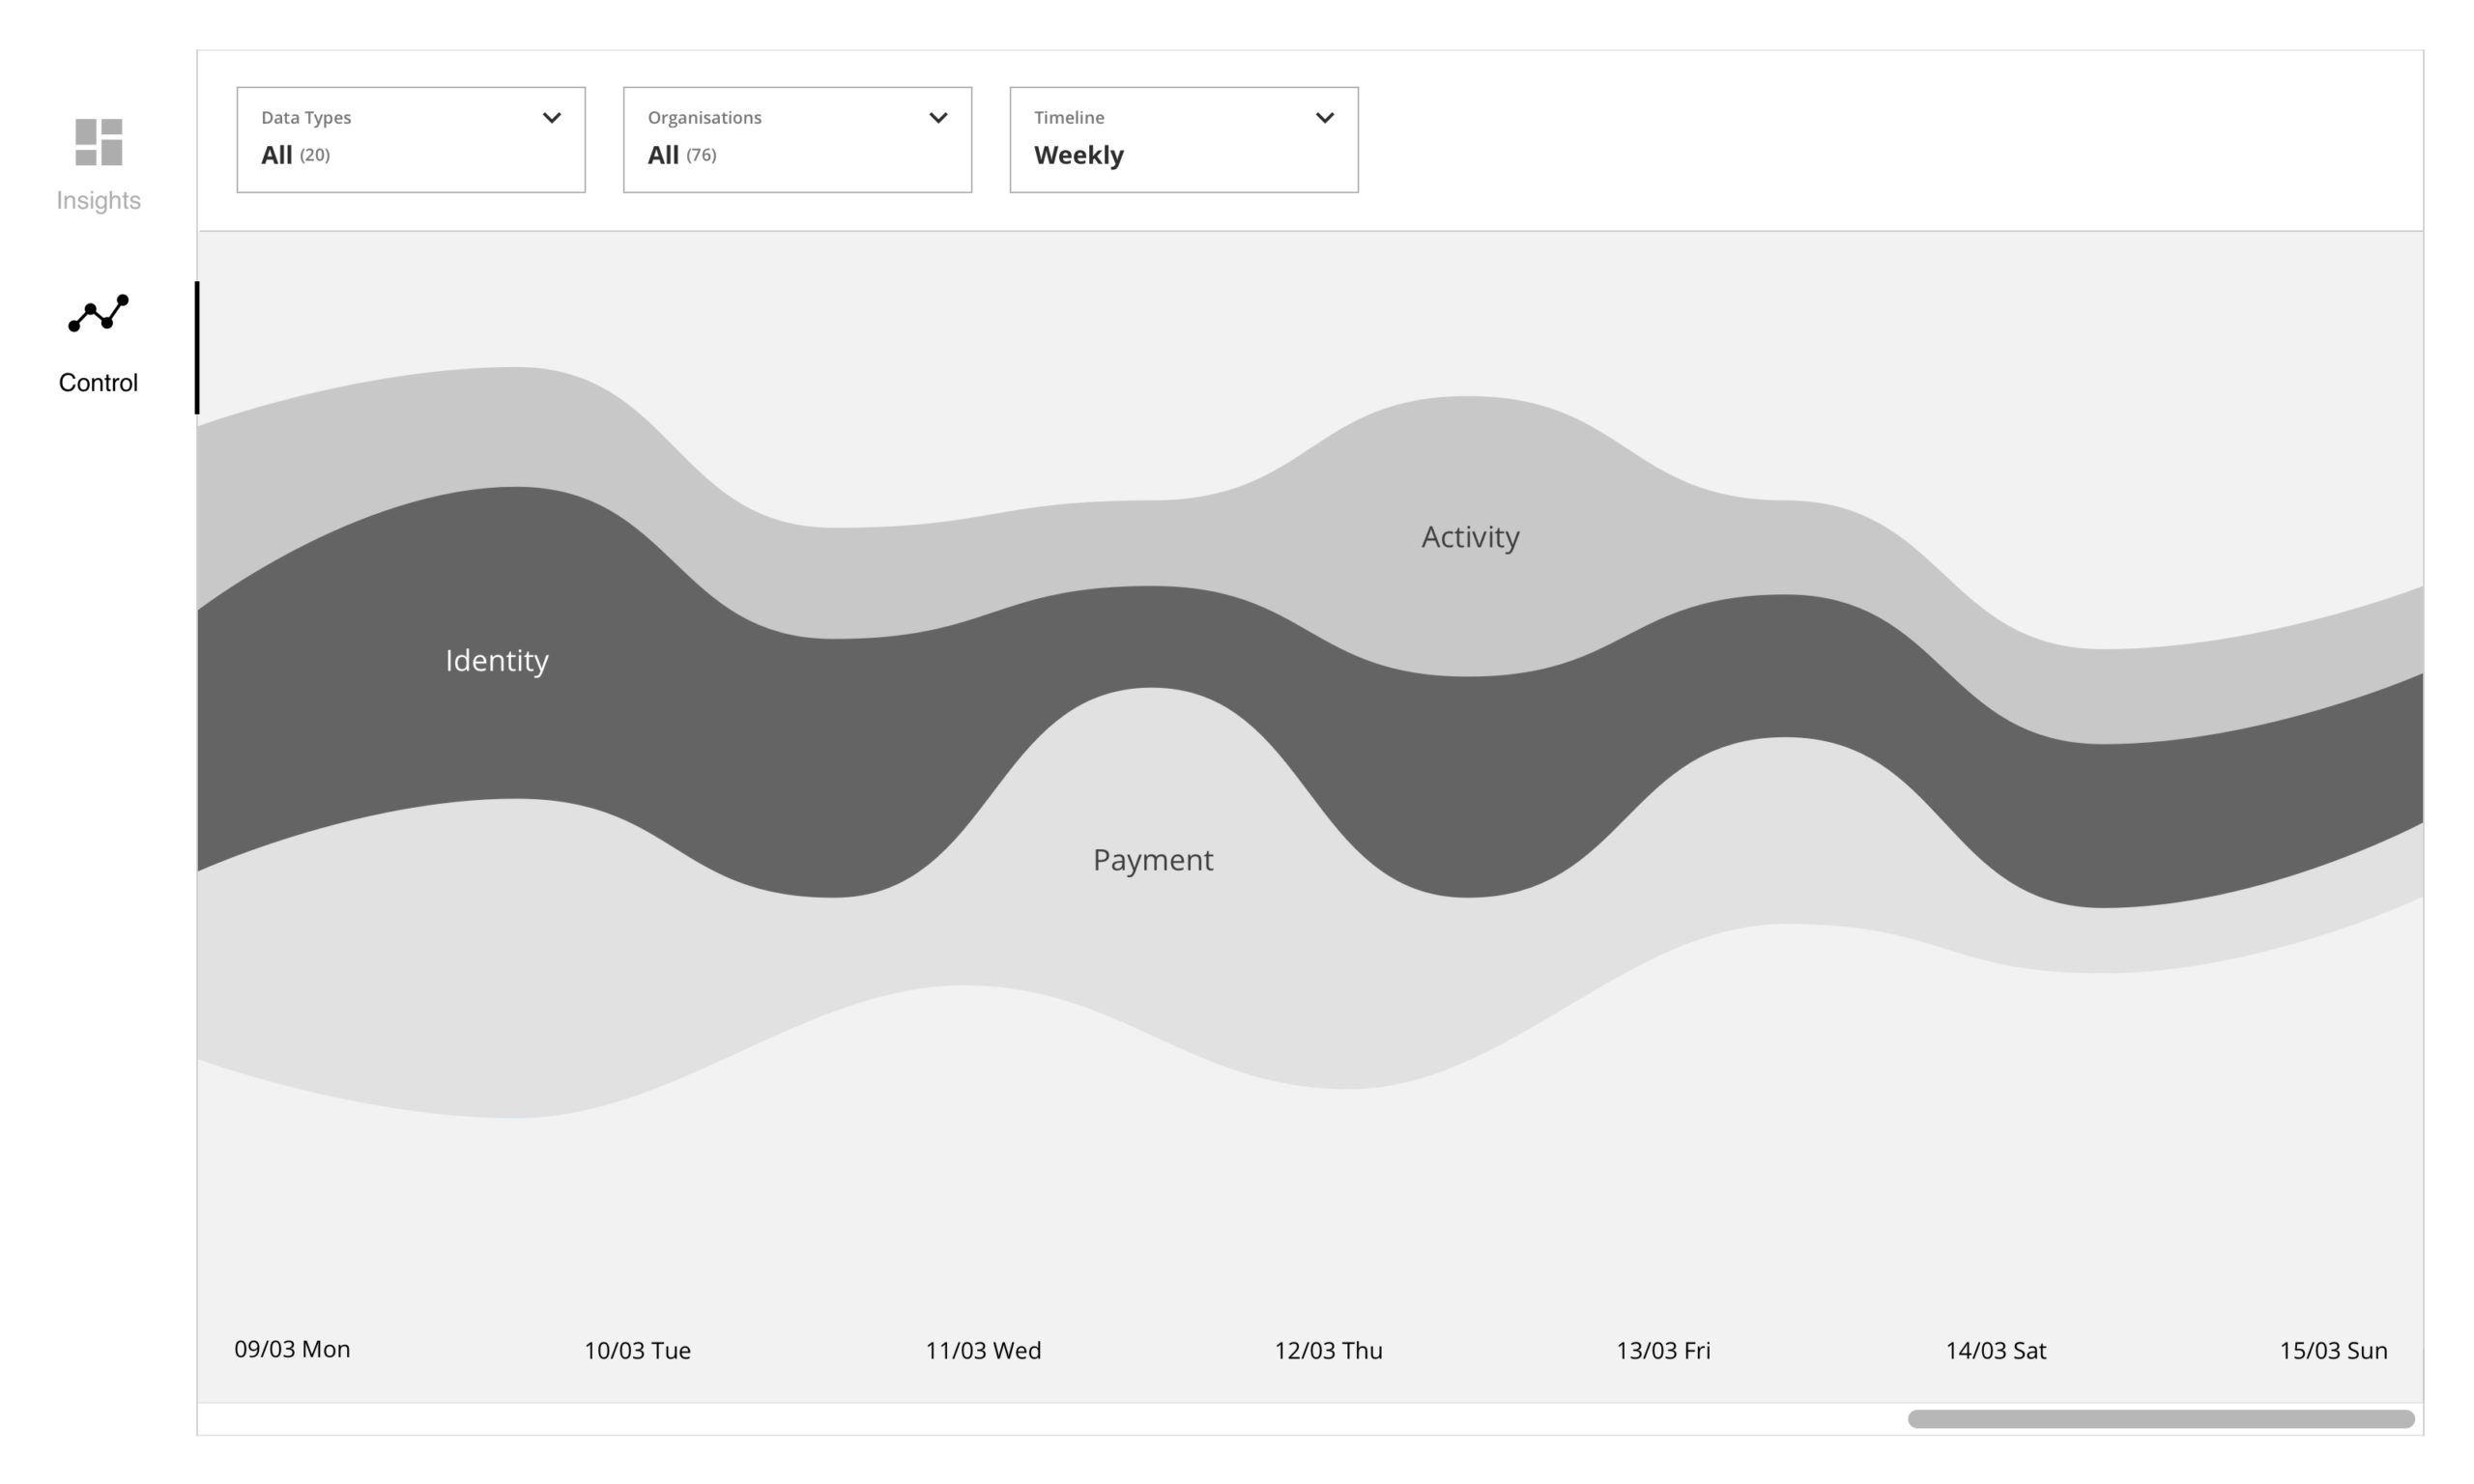Select the Identity stream band
The height and width of the screenshot is (1484, 2474).
(497, 660)
